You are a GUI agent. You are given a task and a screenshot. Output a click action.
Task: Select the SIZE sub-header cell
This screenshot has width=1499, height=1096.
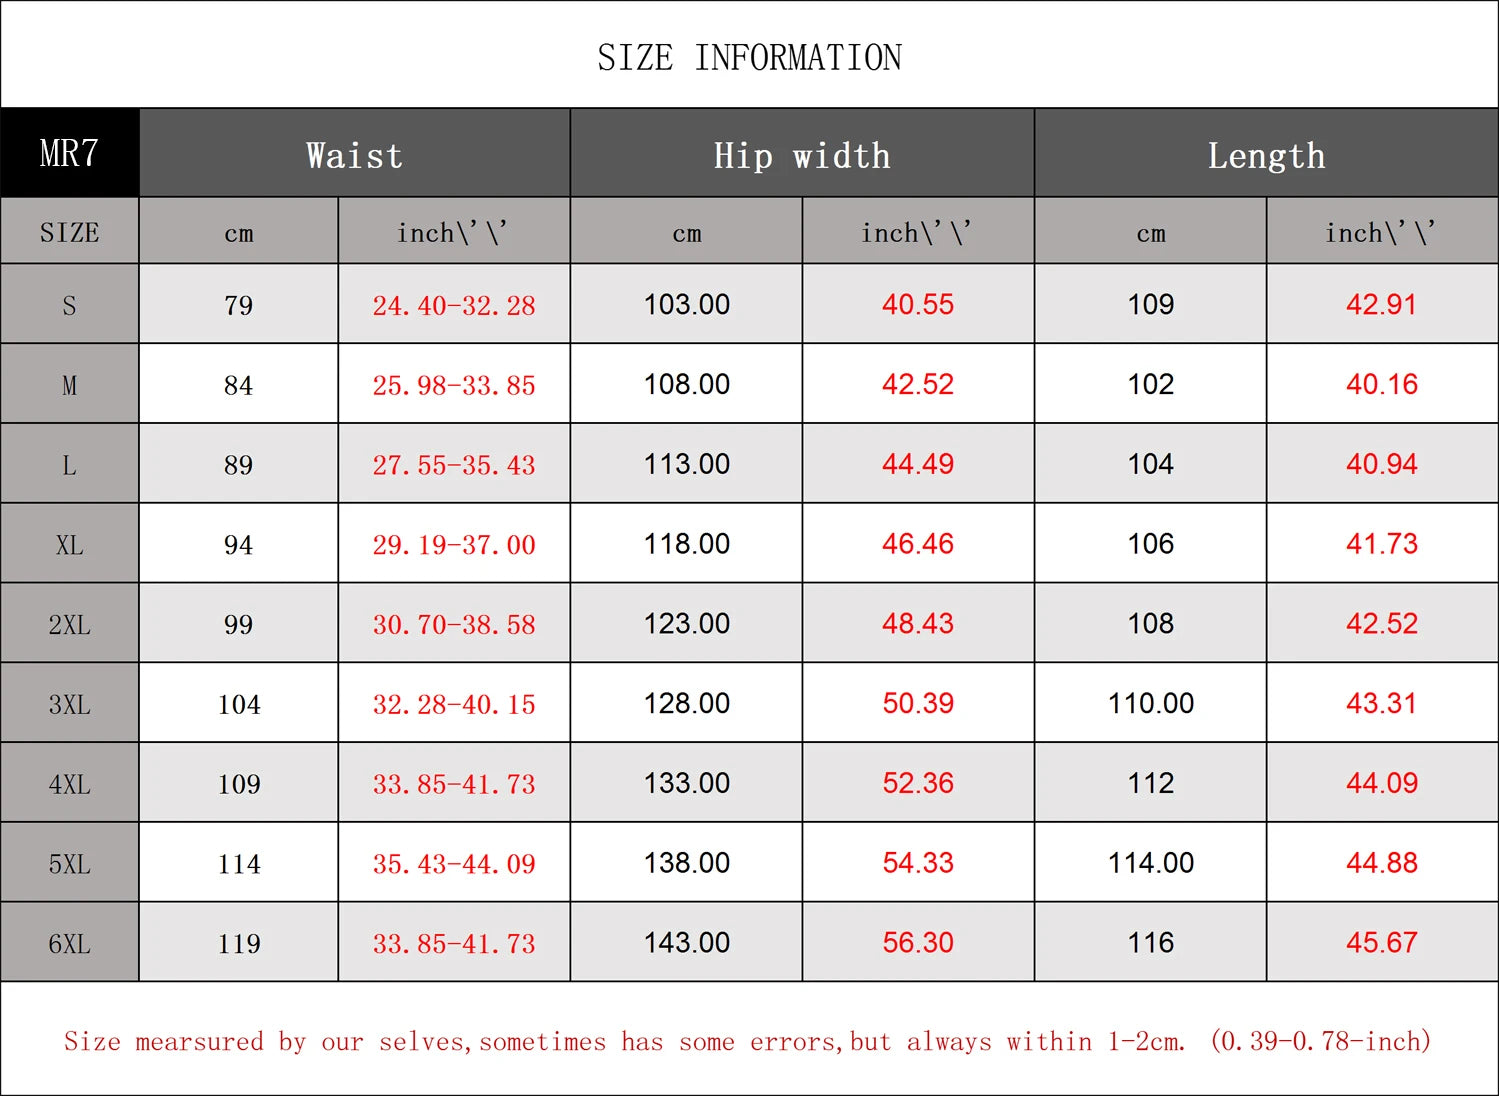[x=69, y=232]
